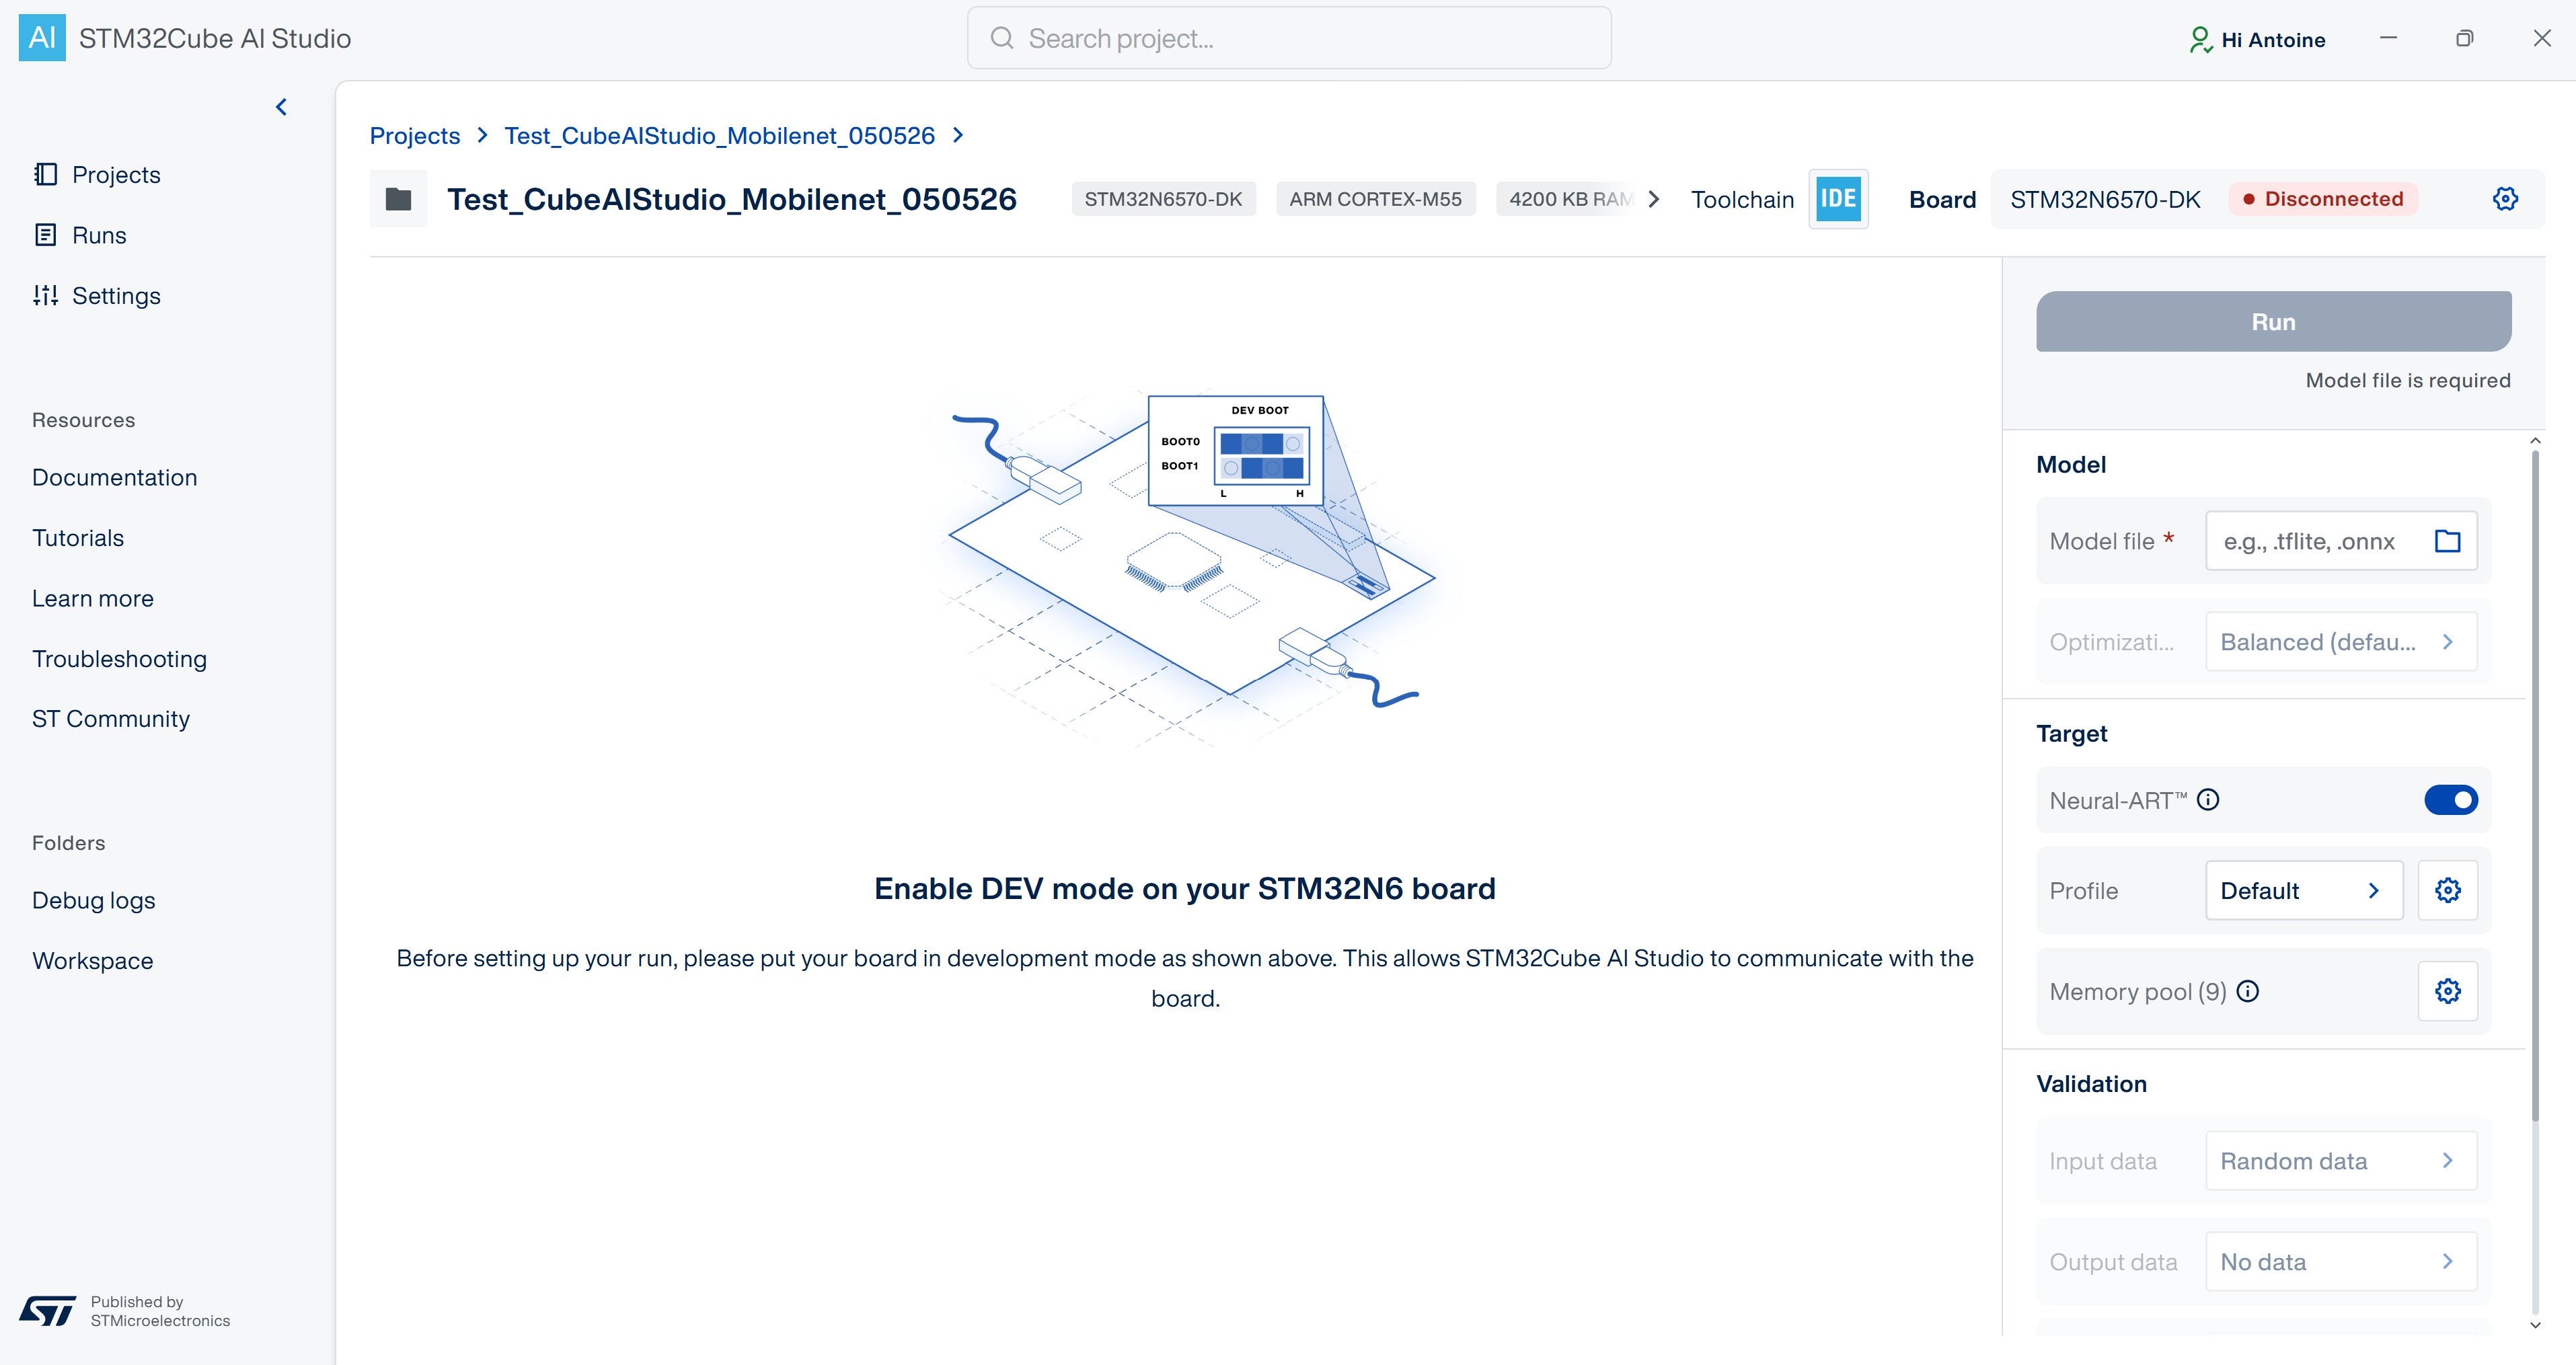Click the board name STM32N6570-DK next to Board

click(x=2105, y=199)
